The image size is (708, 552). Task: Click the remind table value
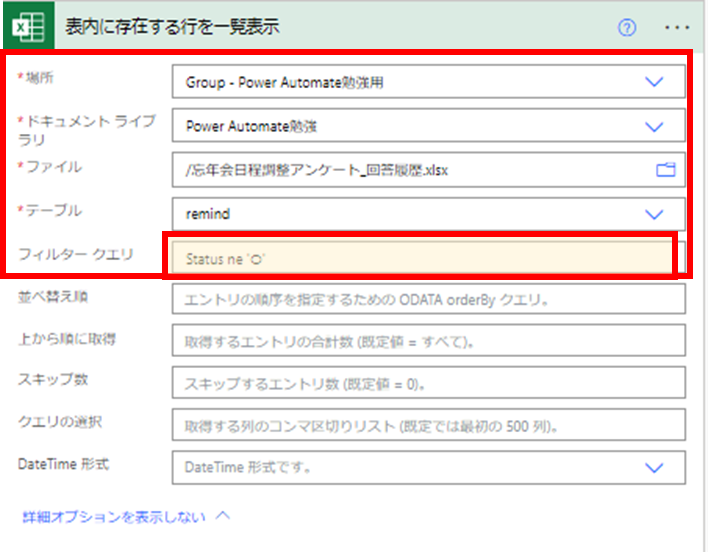click(208, 214)
